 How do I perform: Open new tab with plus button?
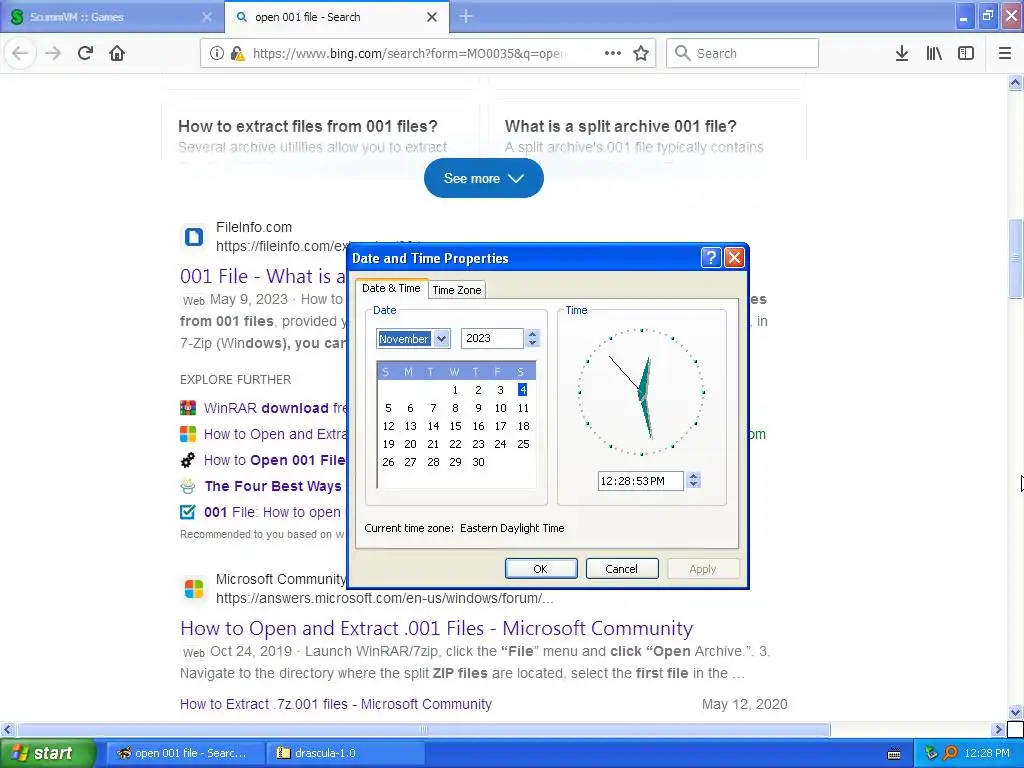click(x=466, y=16)
